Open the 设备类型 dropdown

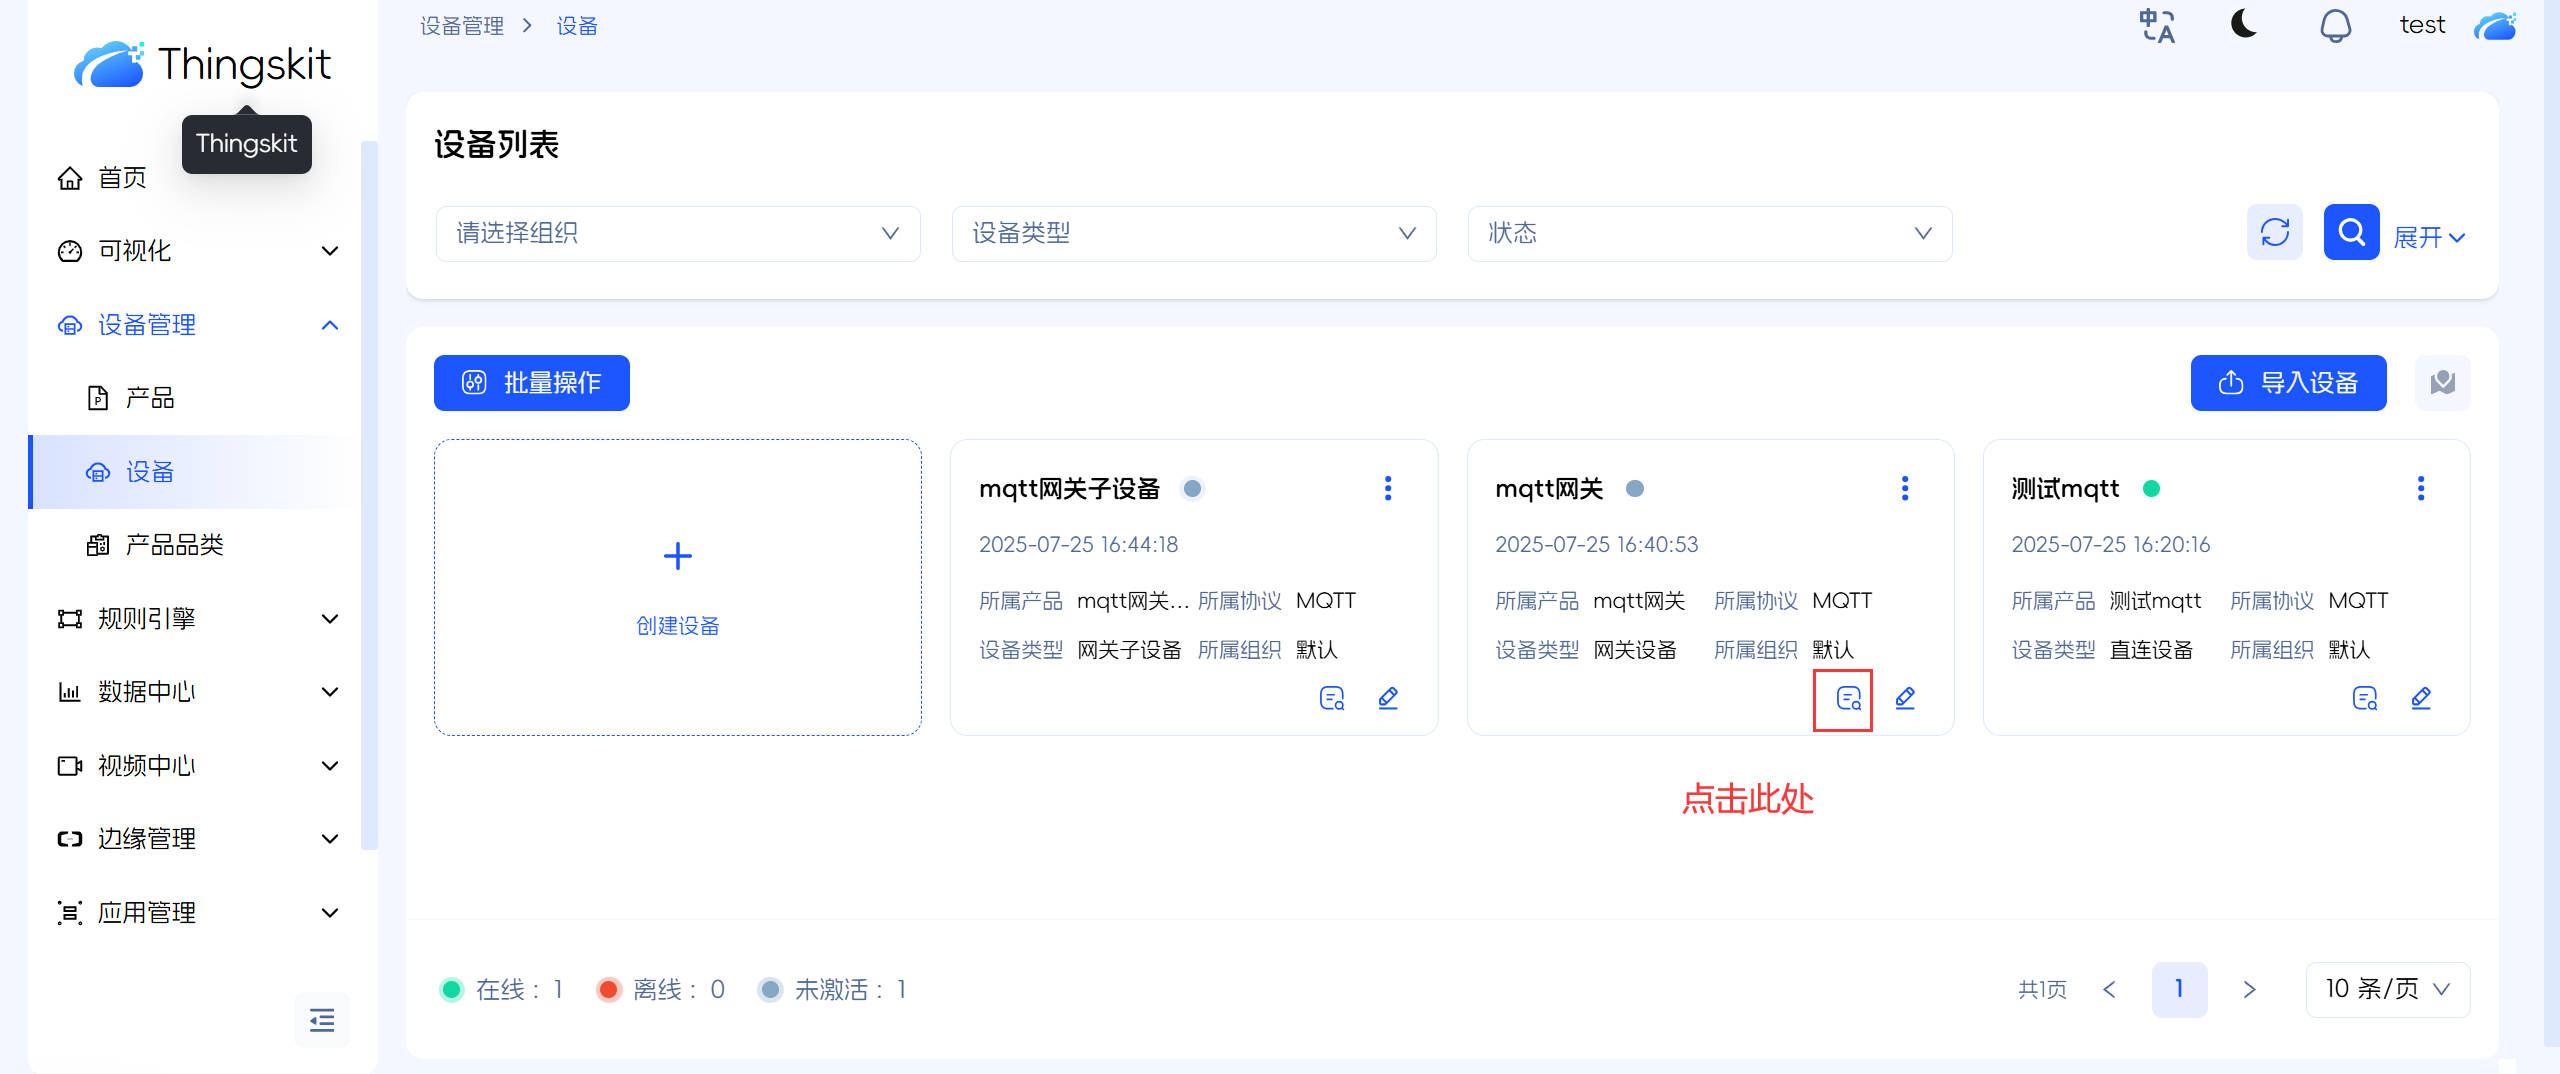(x=1193, y=234)
